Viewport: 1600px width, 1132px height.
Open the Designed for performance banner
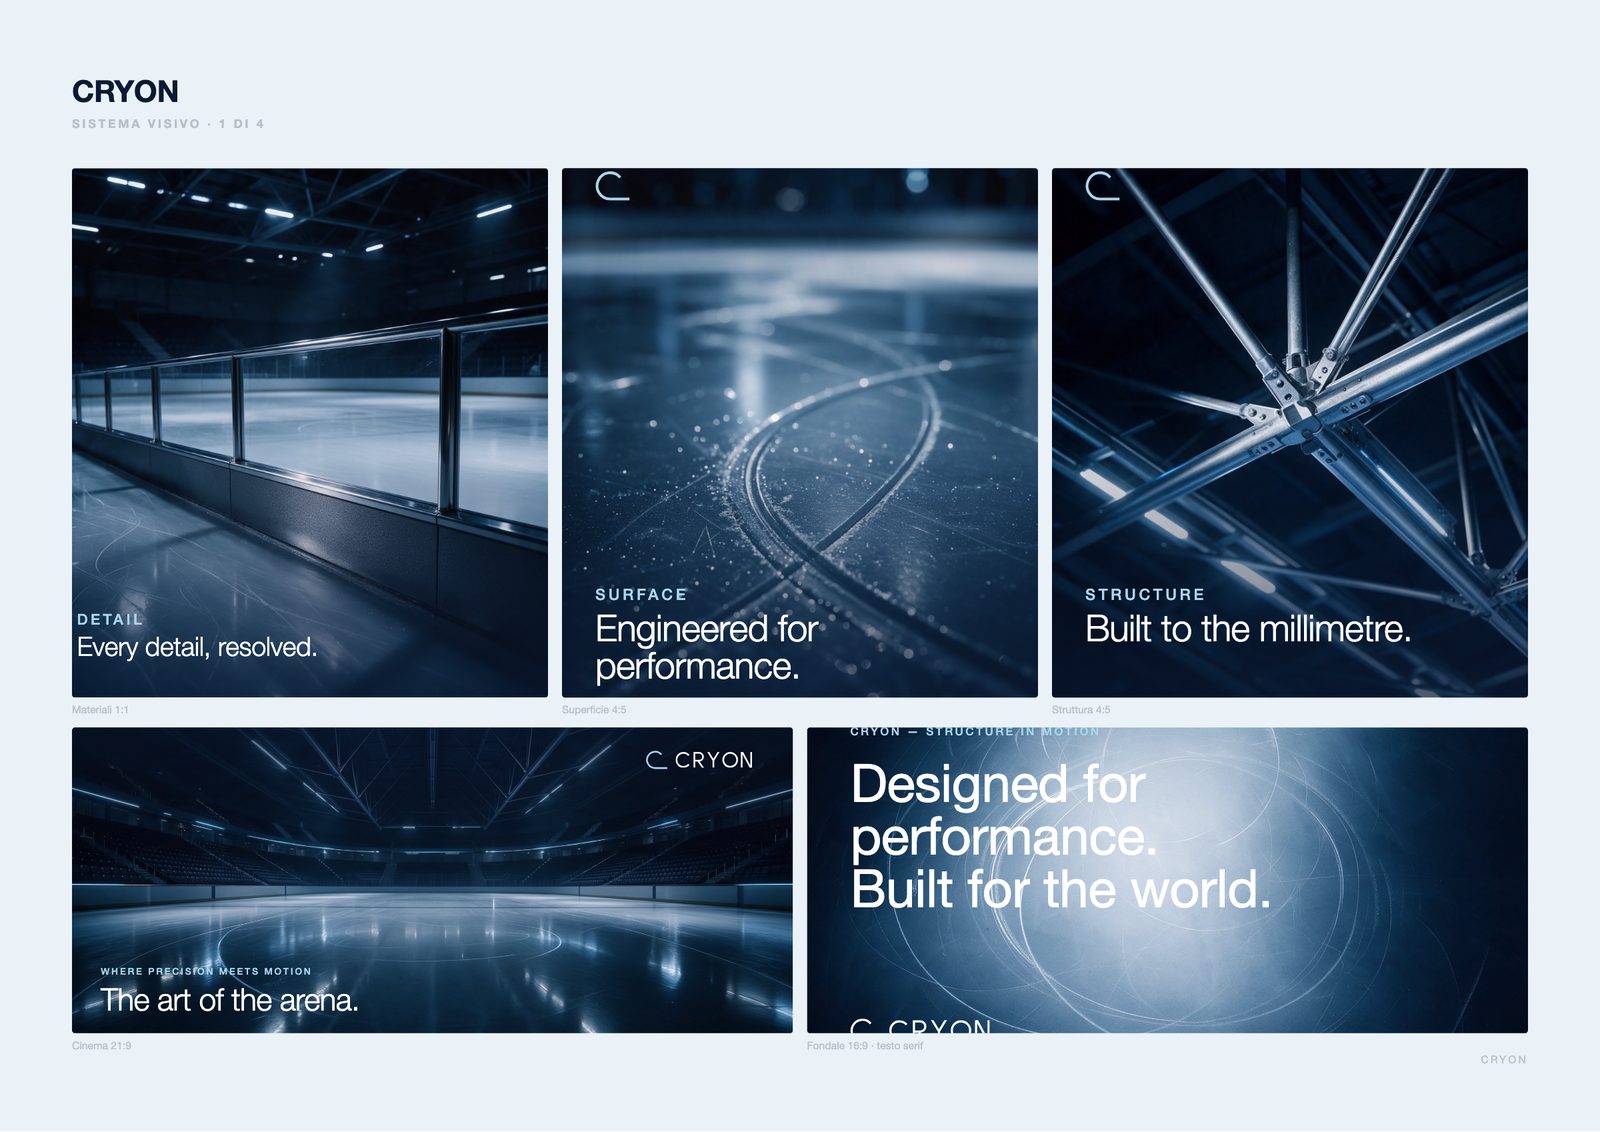[x=1167, y=880]
